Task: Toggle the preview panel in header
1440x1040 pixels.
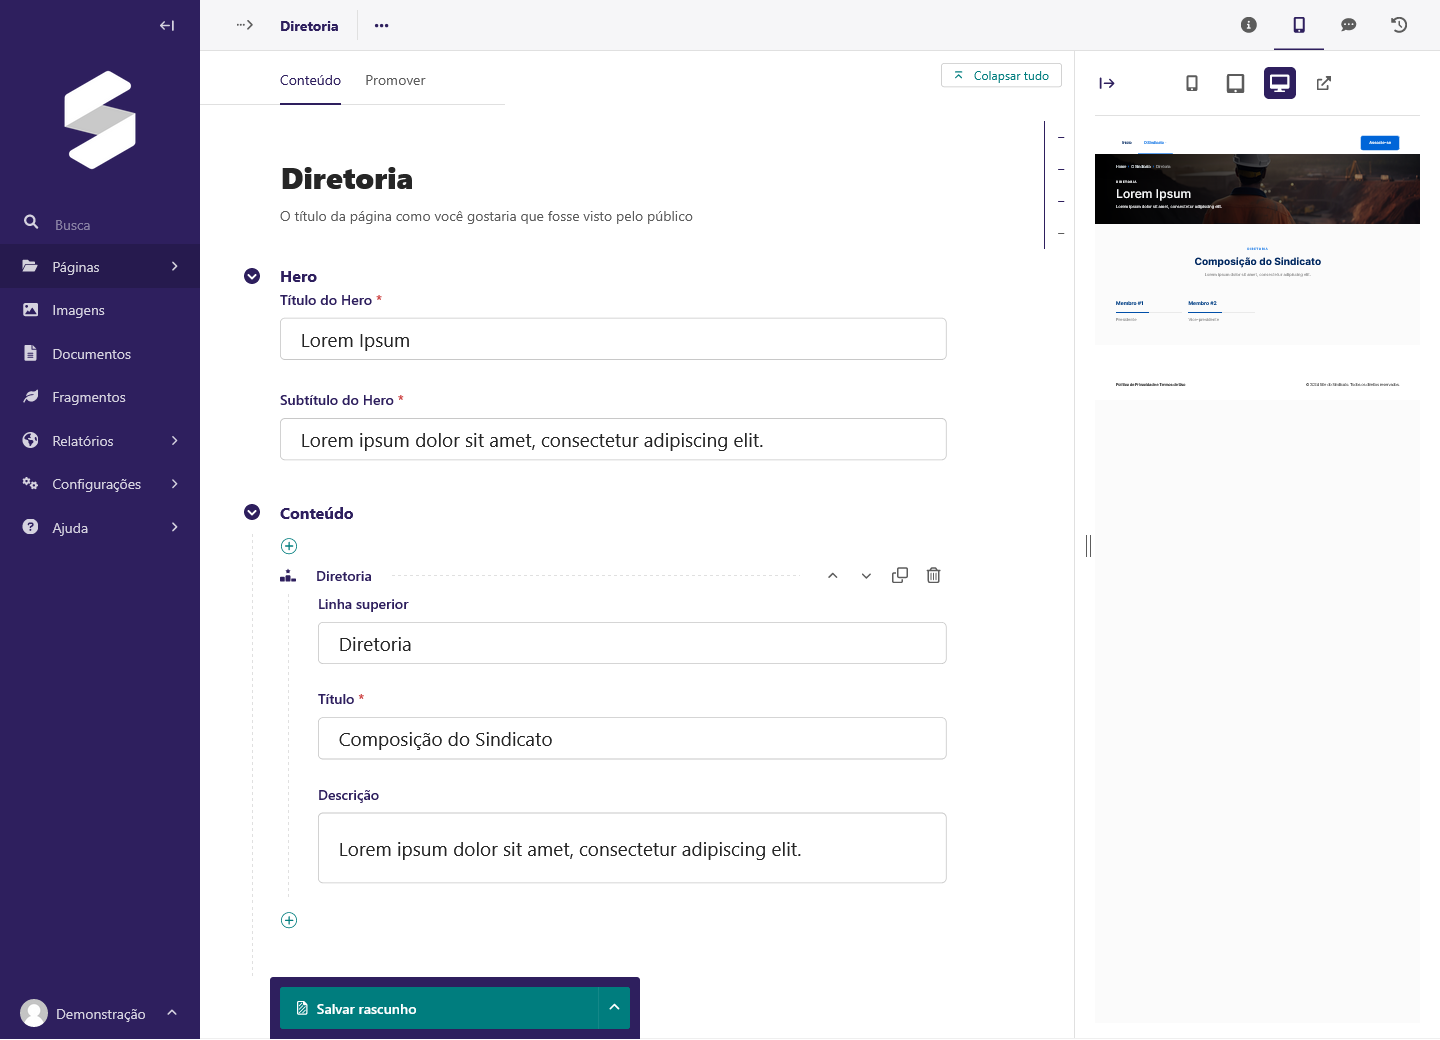Action: click(1299, 25)
